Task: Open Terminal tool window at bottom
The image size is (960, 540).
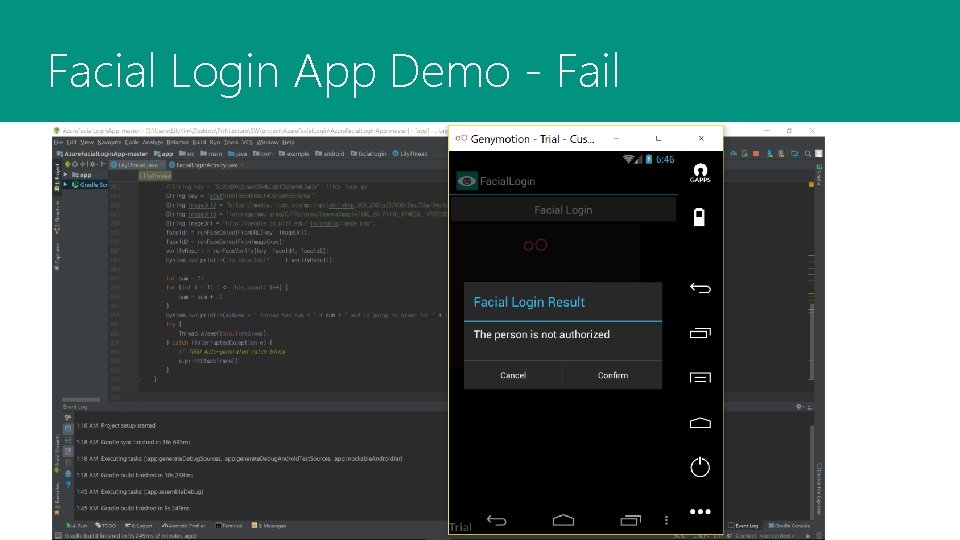Action: (x=229, y=525)
